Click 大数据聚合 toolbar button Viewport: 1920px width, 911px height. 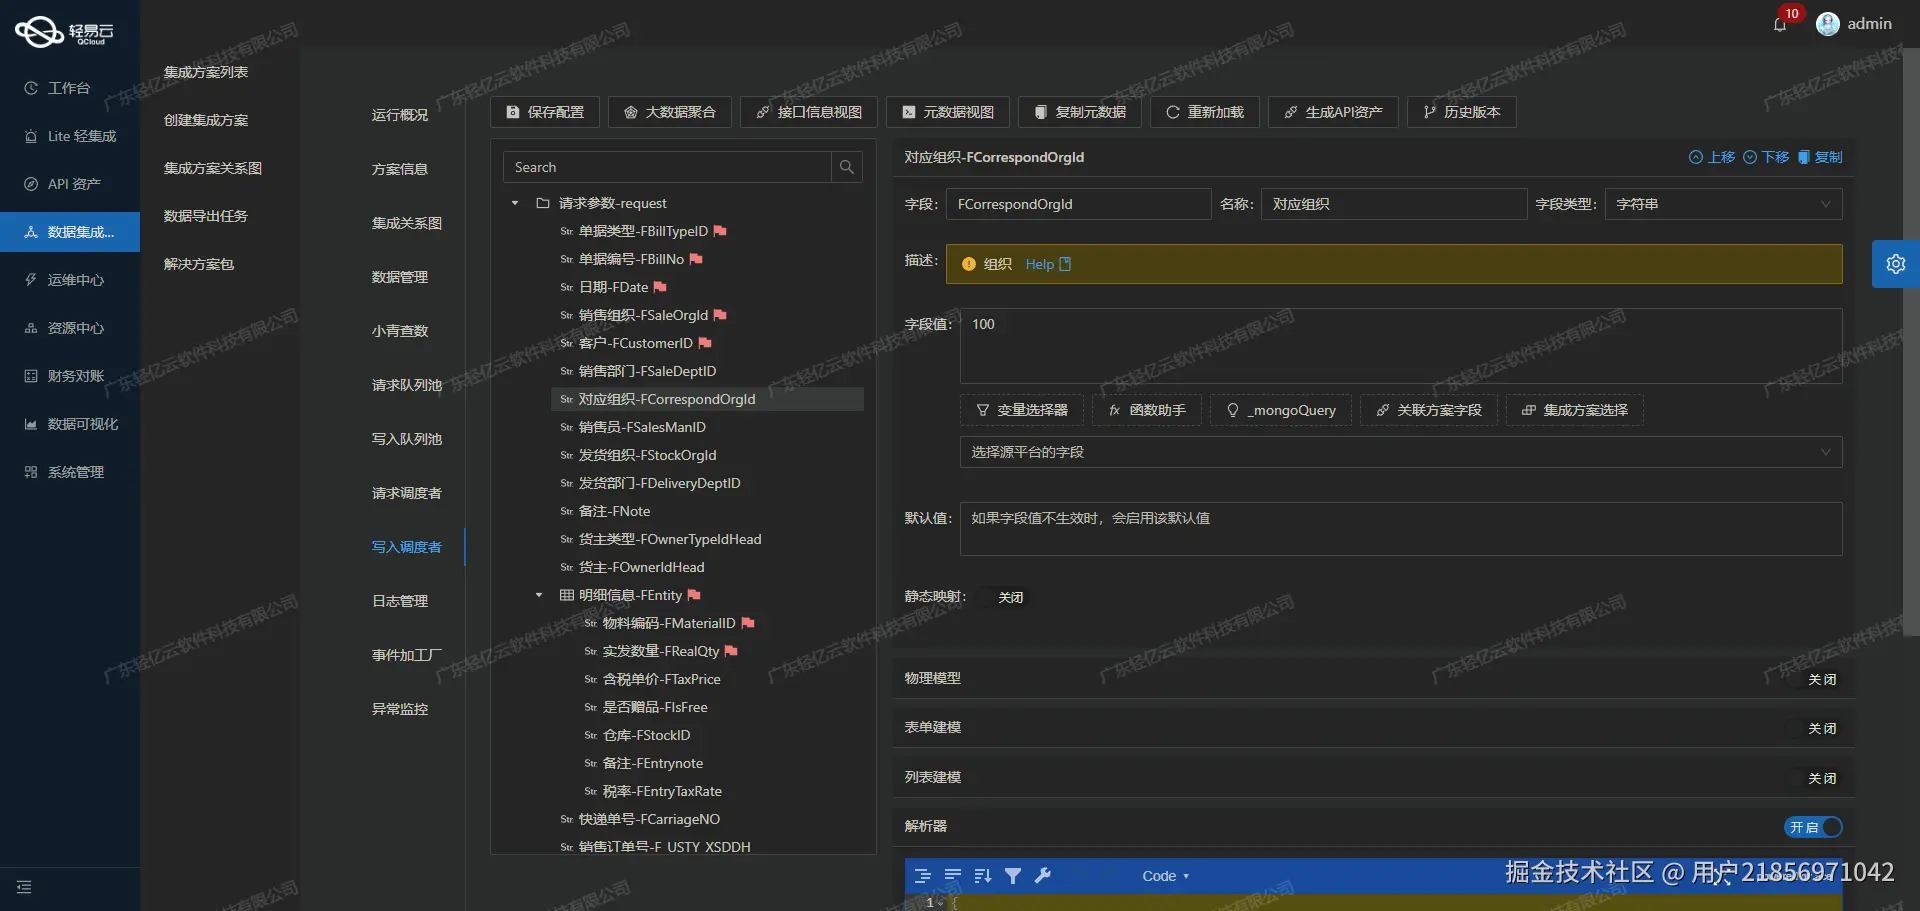670,112
